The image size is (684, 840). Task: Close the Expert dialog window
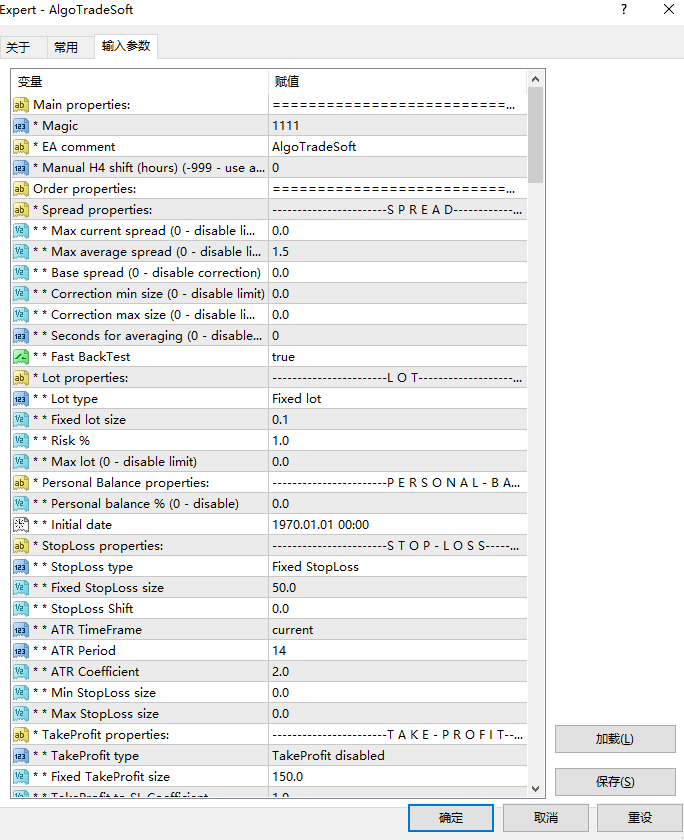(669, 10)
